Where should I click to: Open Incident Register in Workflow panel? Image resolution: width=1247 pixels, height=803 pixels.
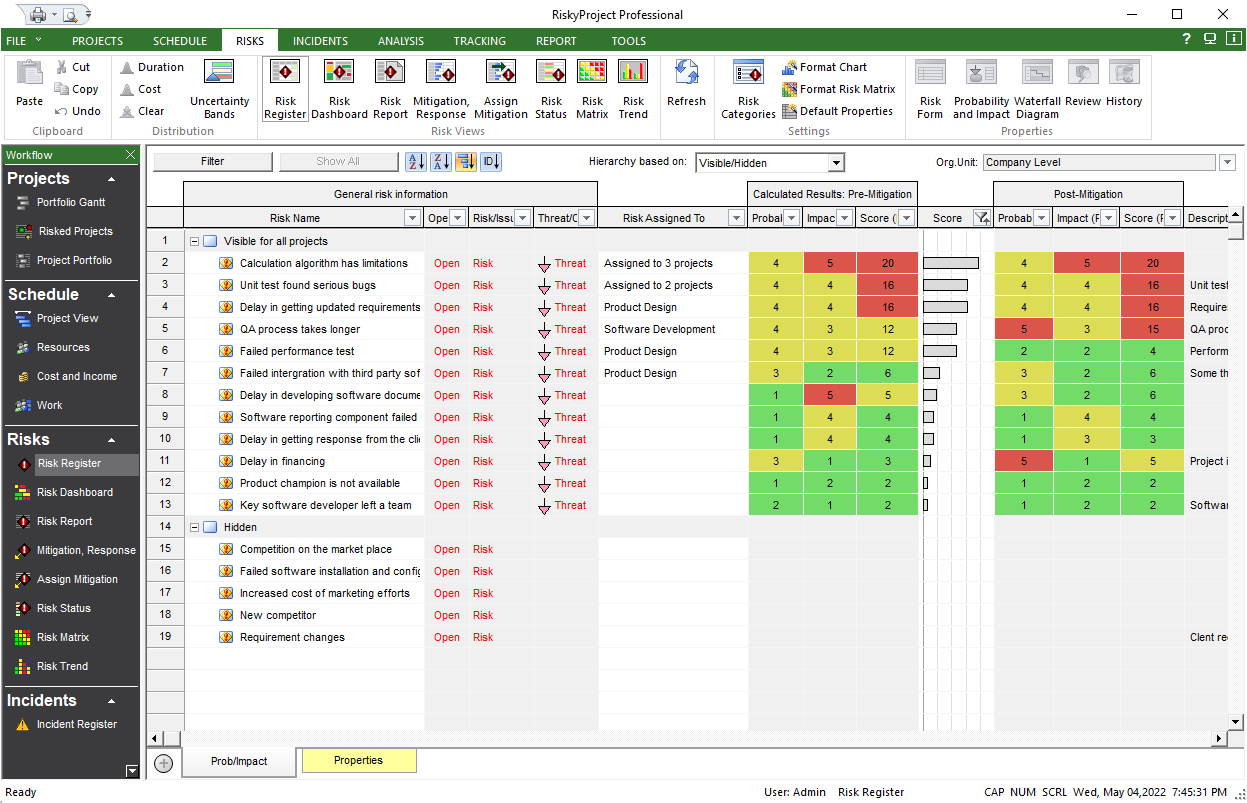click(x=77, y=724)
